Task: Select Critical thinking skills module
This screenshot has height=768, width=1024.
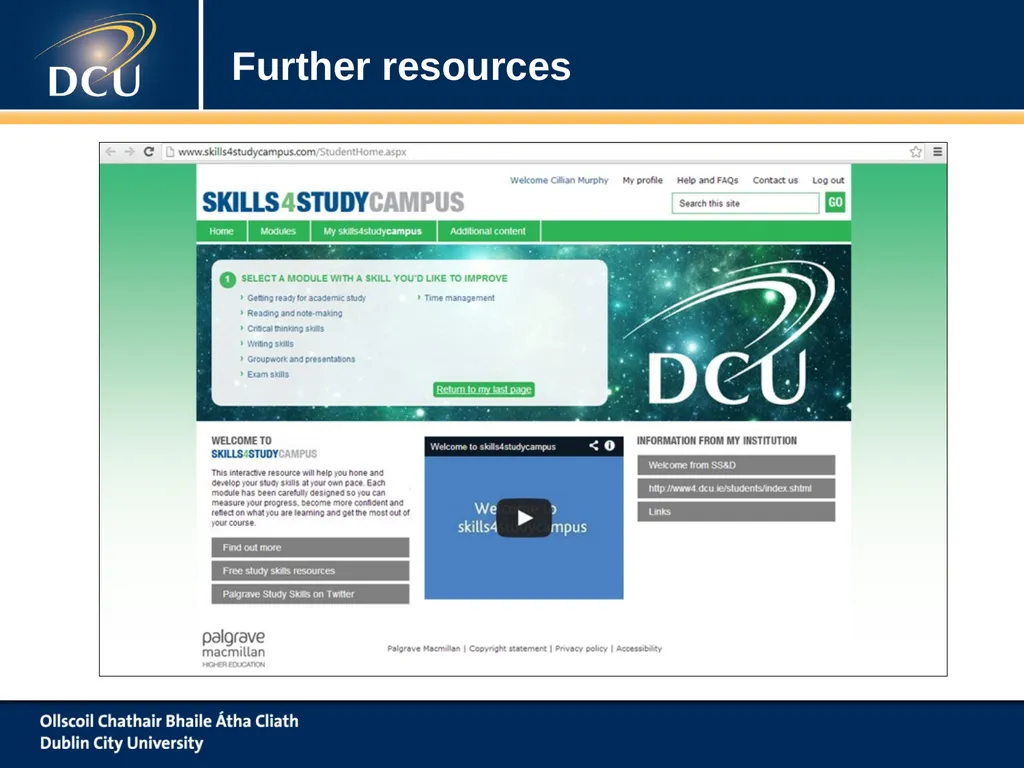Action: [x=285, y=328]
